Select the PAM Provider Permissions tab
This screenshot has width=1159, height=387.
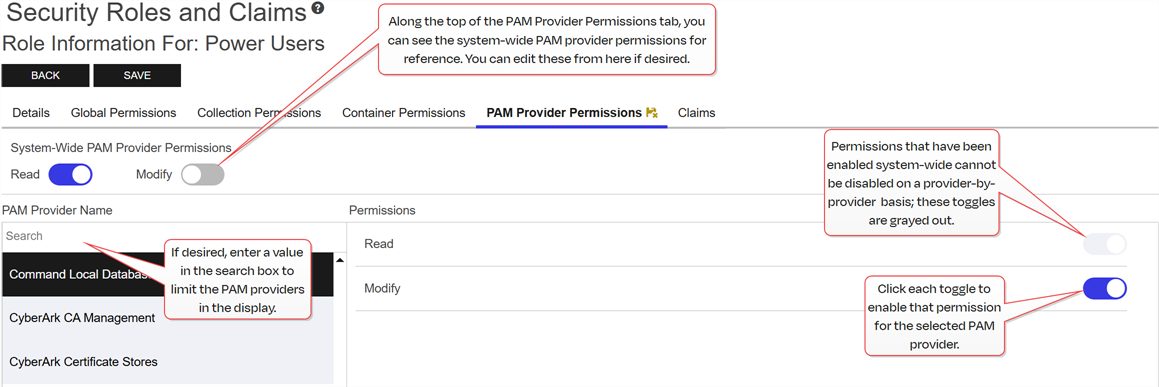[x=563, y=113]
